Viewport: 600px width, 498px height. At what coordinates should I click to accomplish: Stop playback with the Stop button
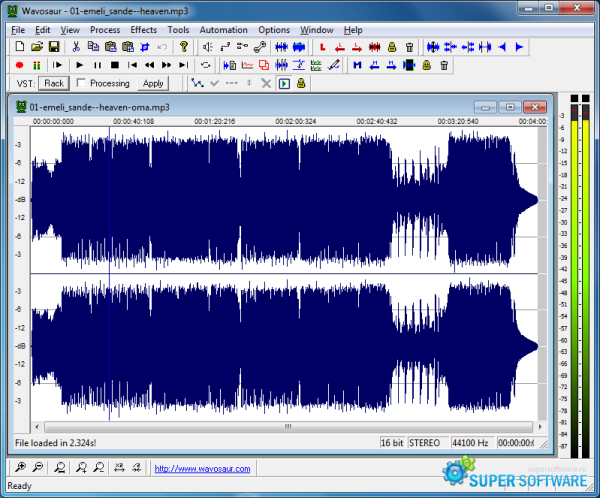114,65
